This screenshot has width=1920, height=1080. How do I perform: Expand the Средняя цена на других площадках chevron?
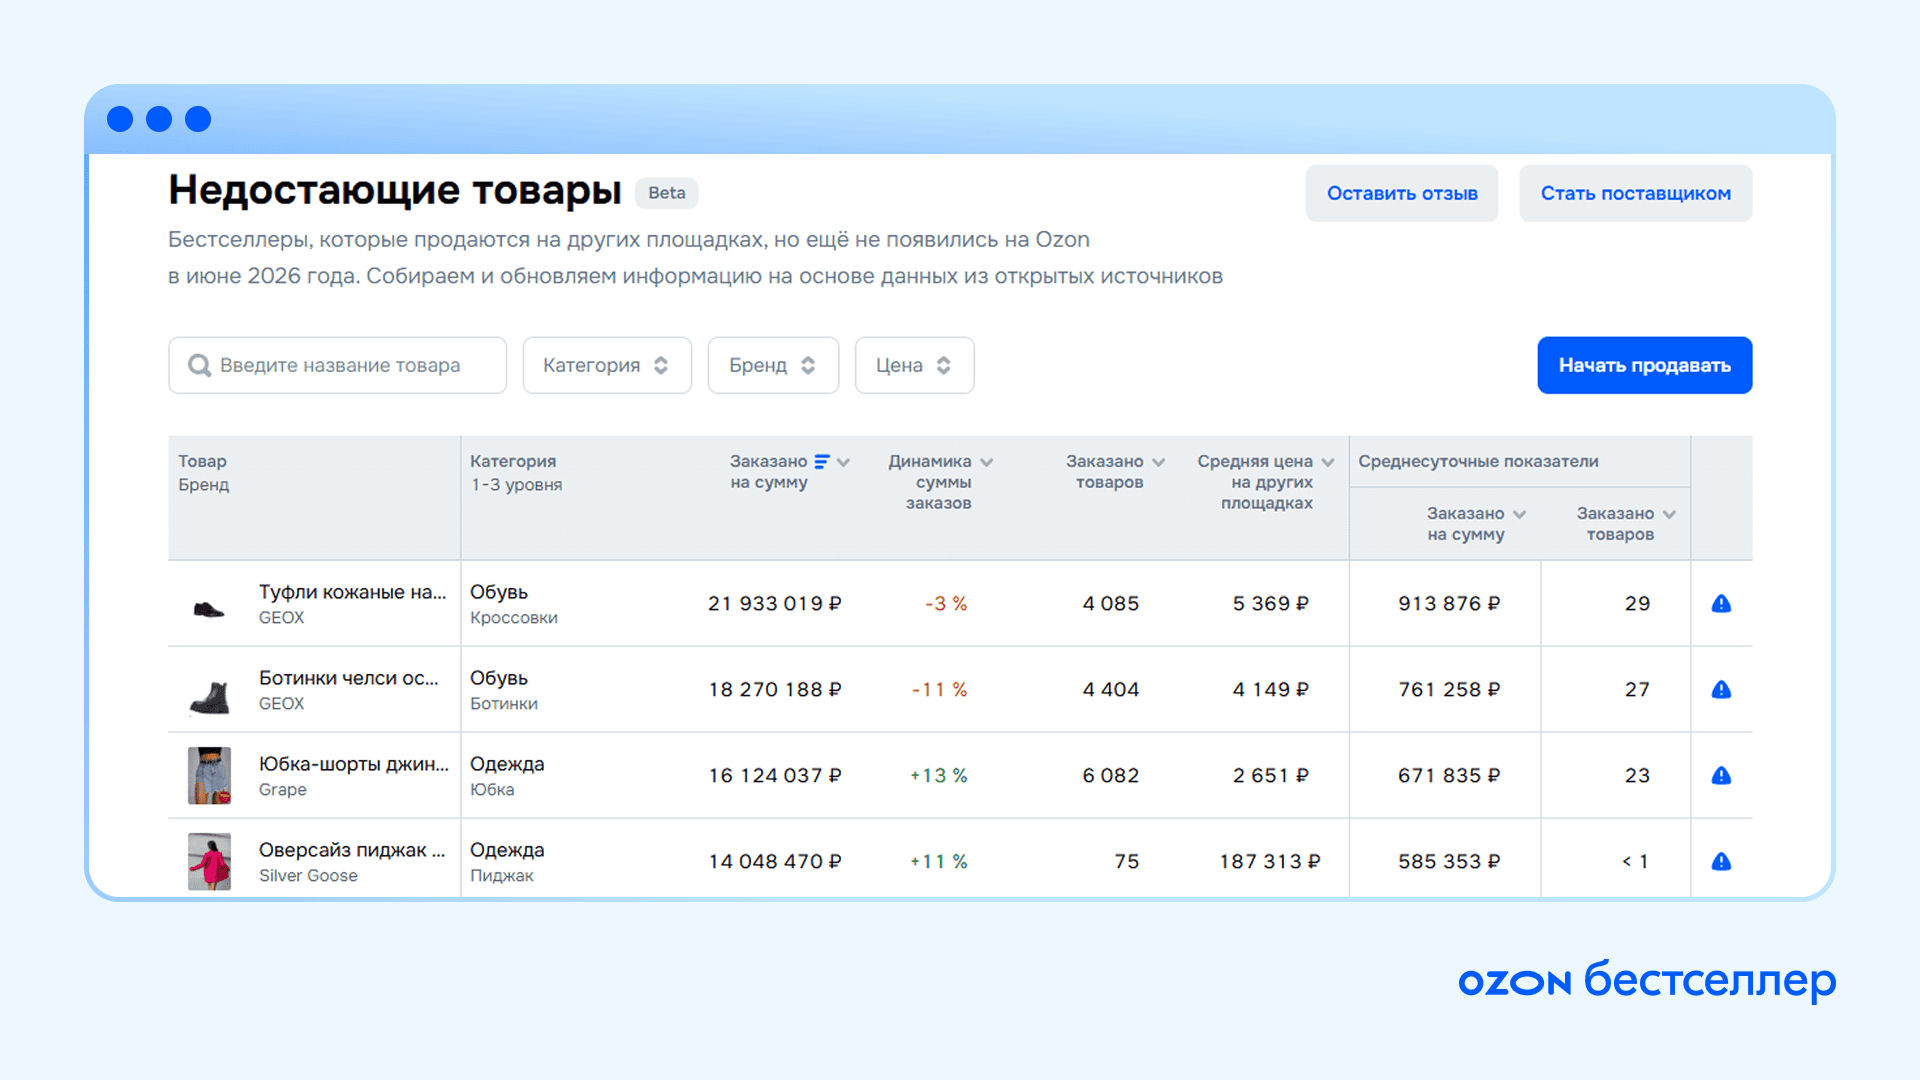pos(1328,462)
